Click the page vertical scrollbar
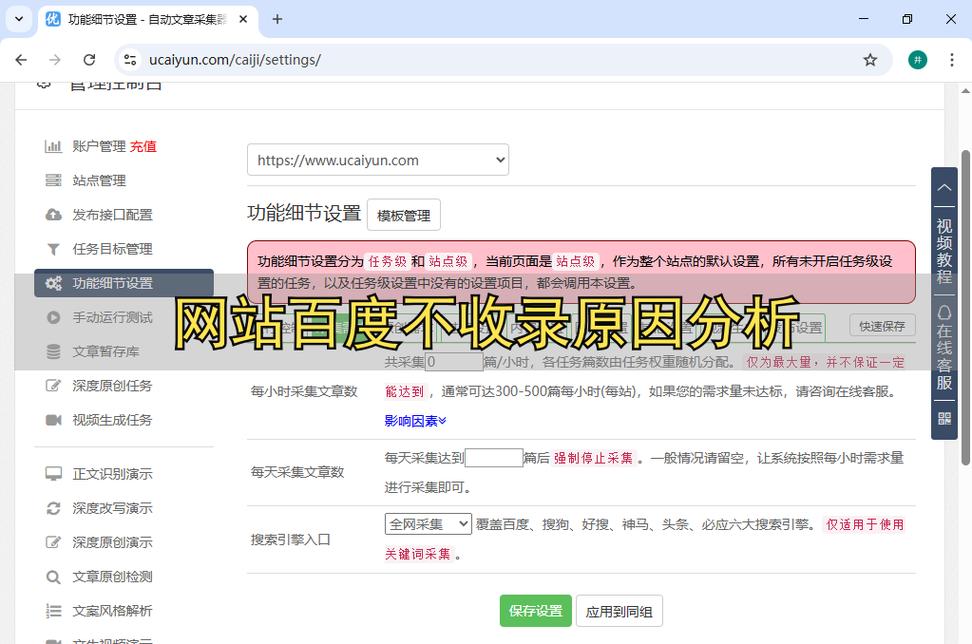The height and width of the screenshot is (644, 972). click(965, 300)
